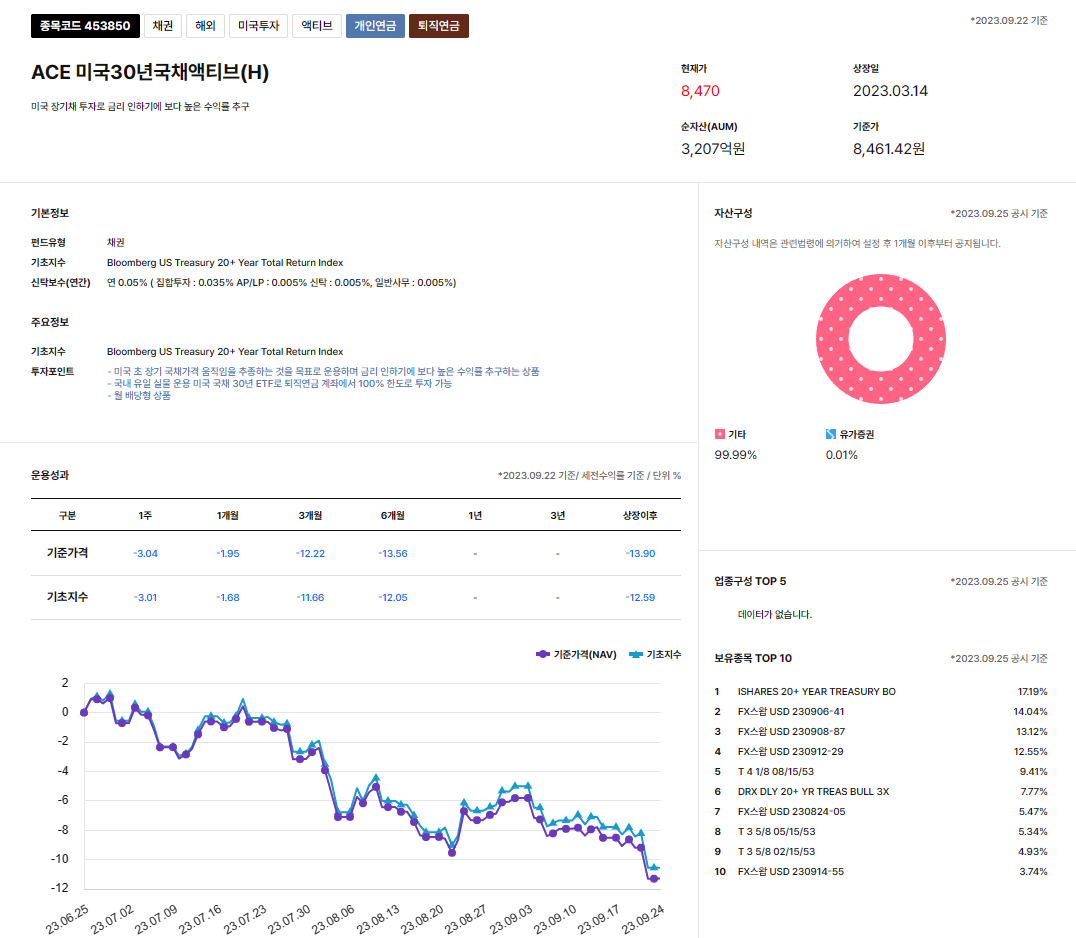Click holding FX스왑 USD 230908-87
The width and height of the screenshot is (1076, 938).
[x=791, y=731]
